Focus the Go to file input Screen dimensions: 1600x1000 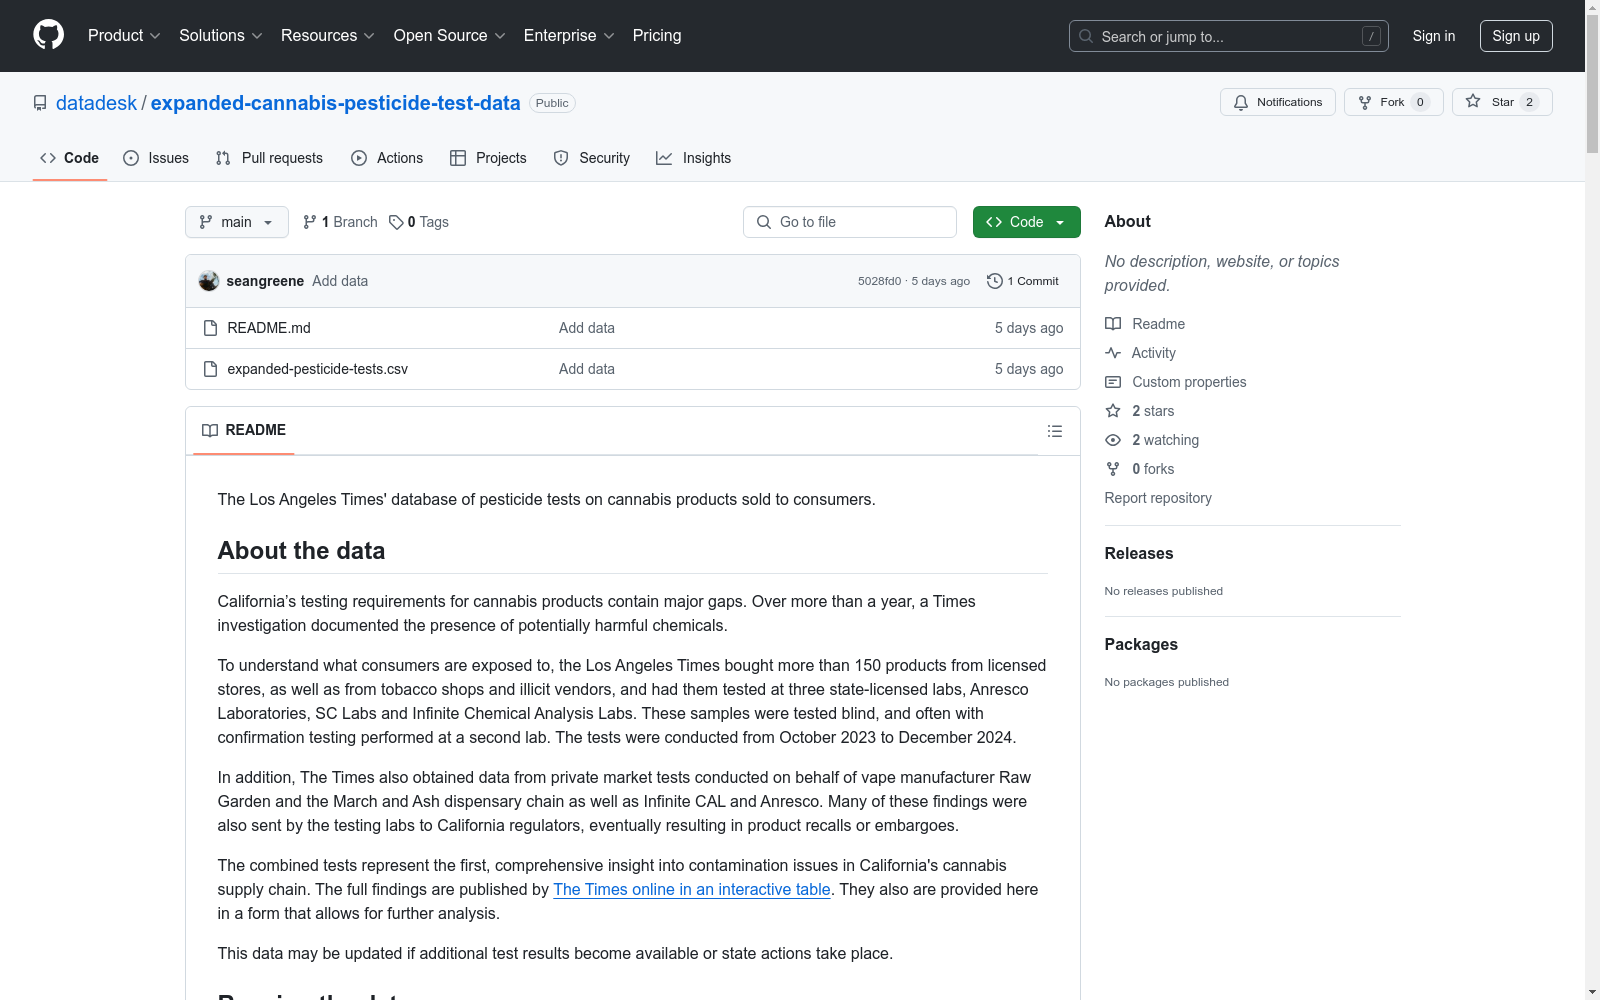(850, 222)
